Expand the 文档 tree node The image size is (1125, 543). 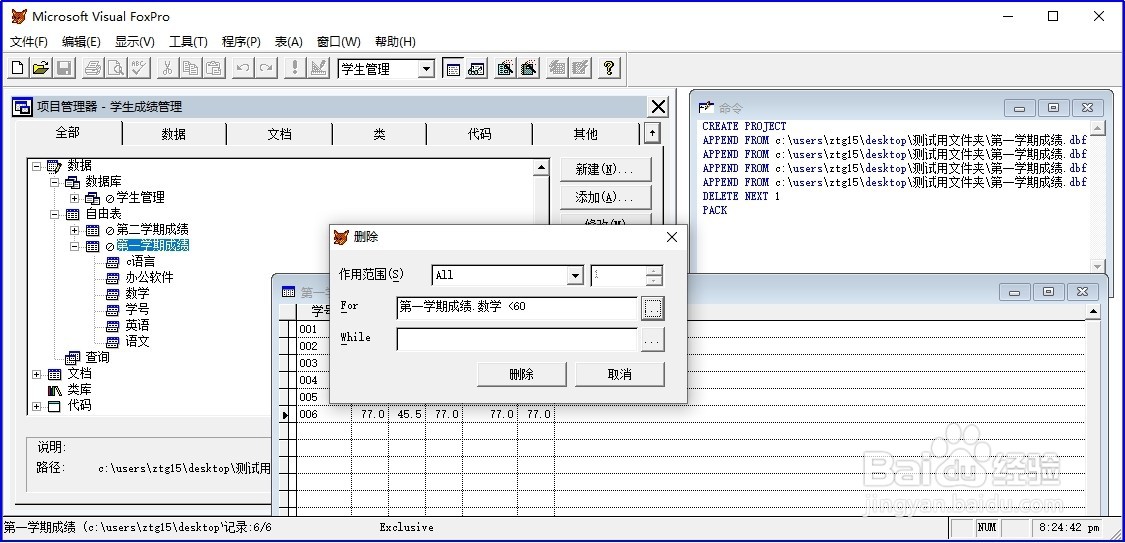[37, 374]
